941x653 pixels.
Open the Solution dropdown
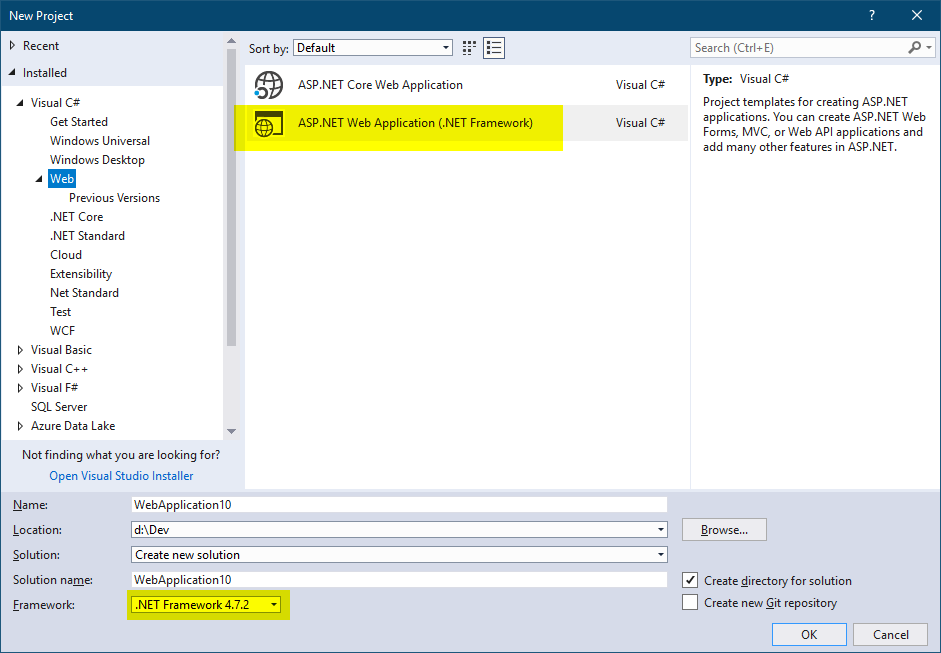tap(399, 555)
